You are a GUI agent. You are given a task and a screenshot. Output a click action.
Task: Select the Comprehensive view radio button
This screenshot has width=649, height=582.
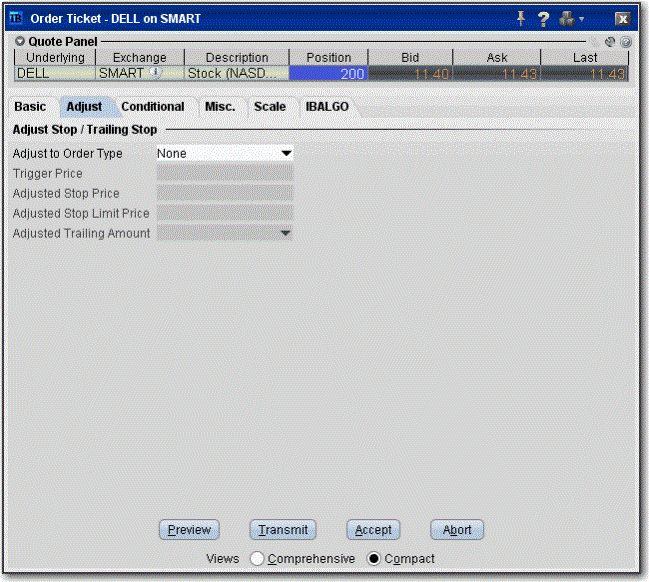click(257, 559)
